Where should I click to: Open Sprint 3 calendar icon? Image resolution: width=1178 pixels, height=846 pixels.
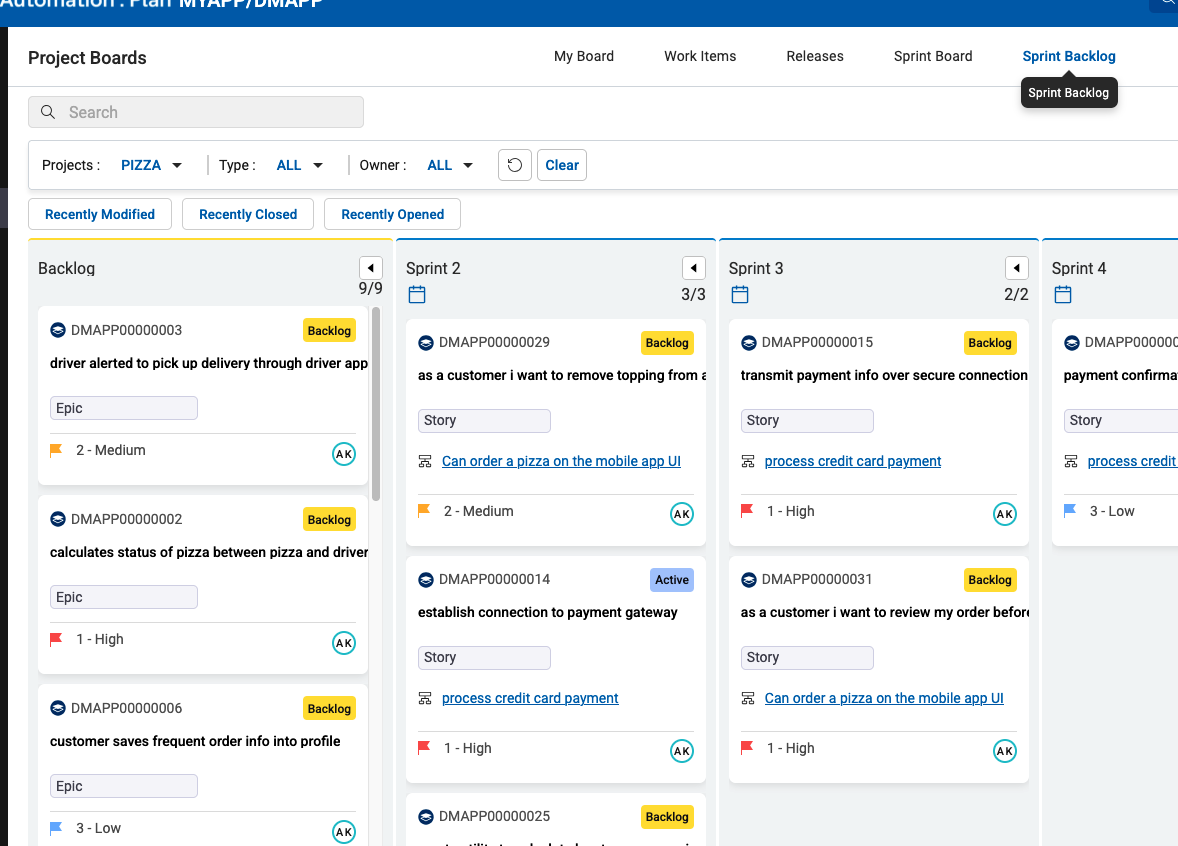pos(740,295)
